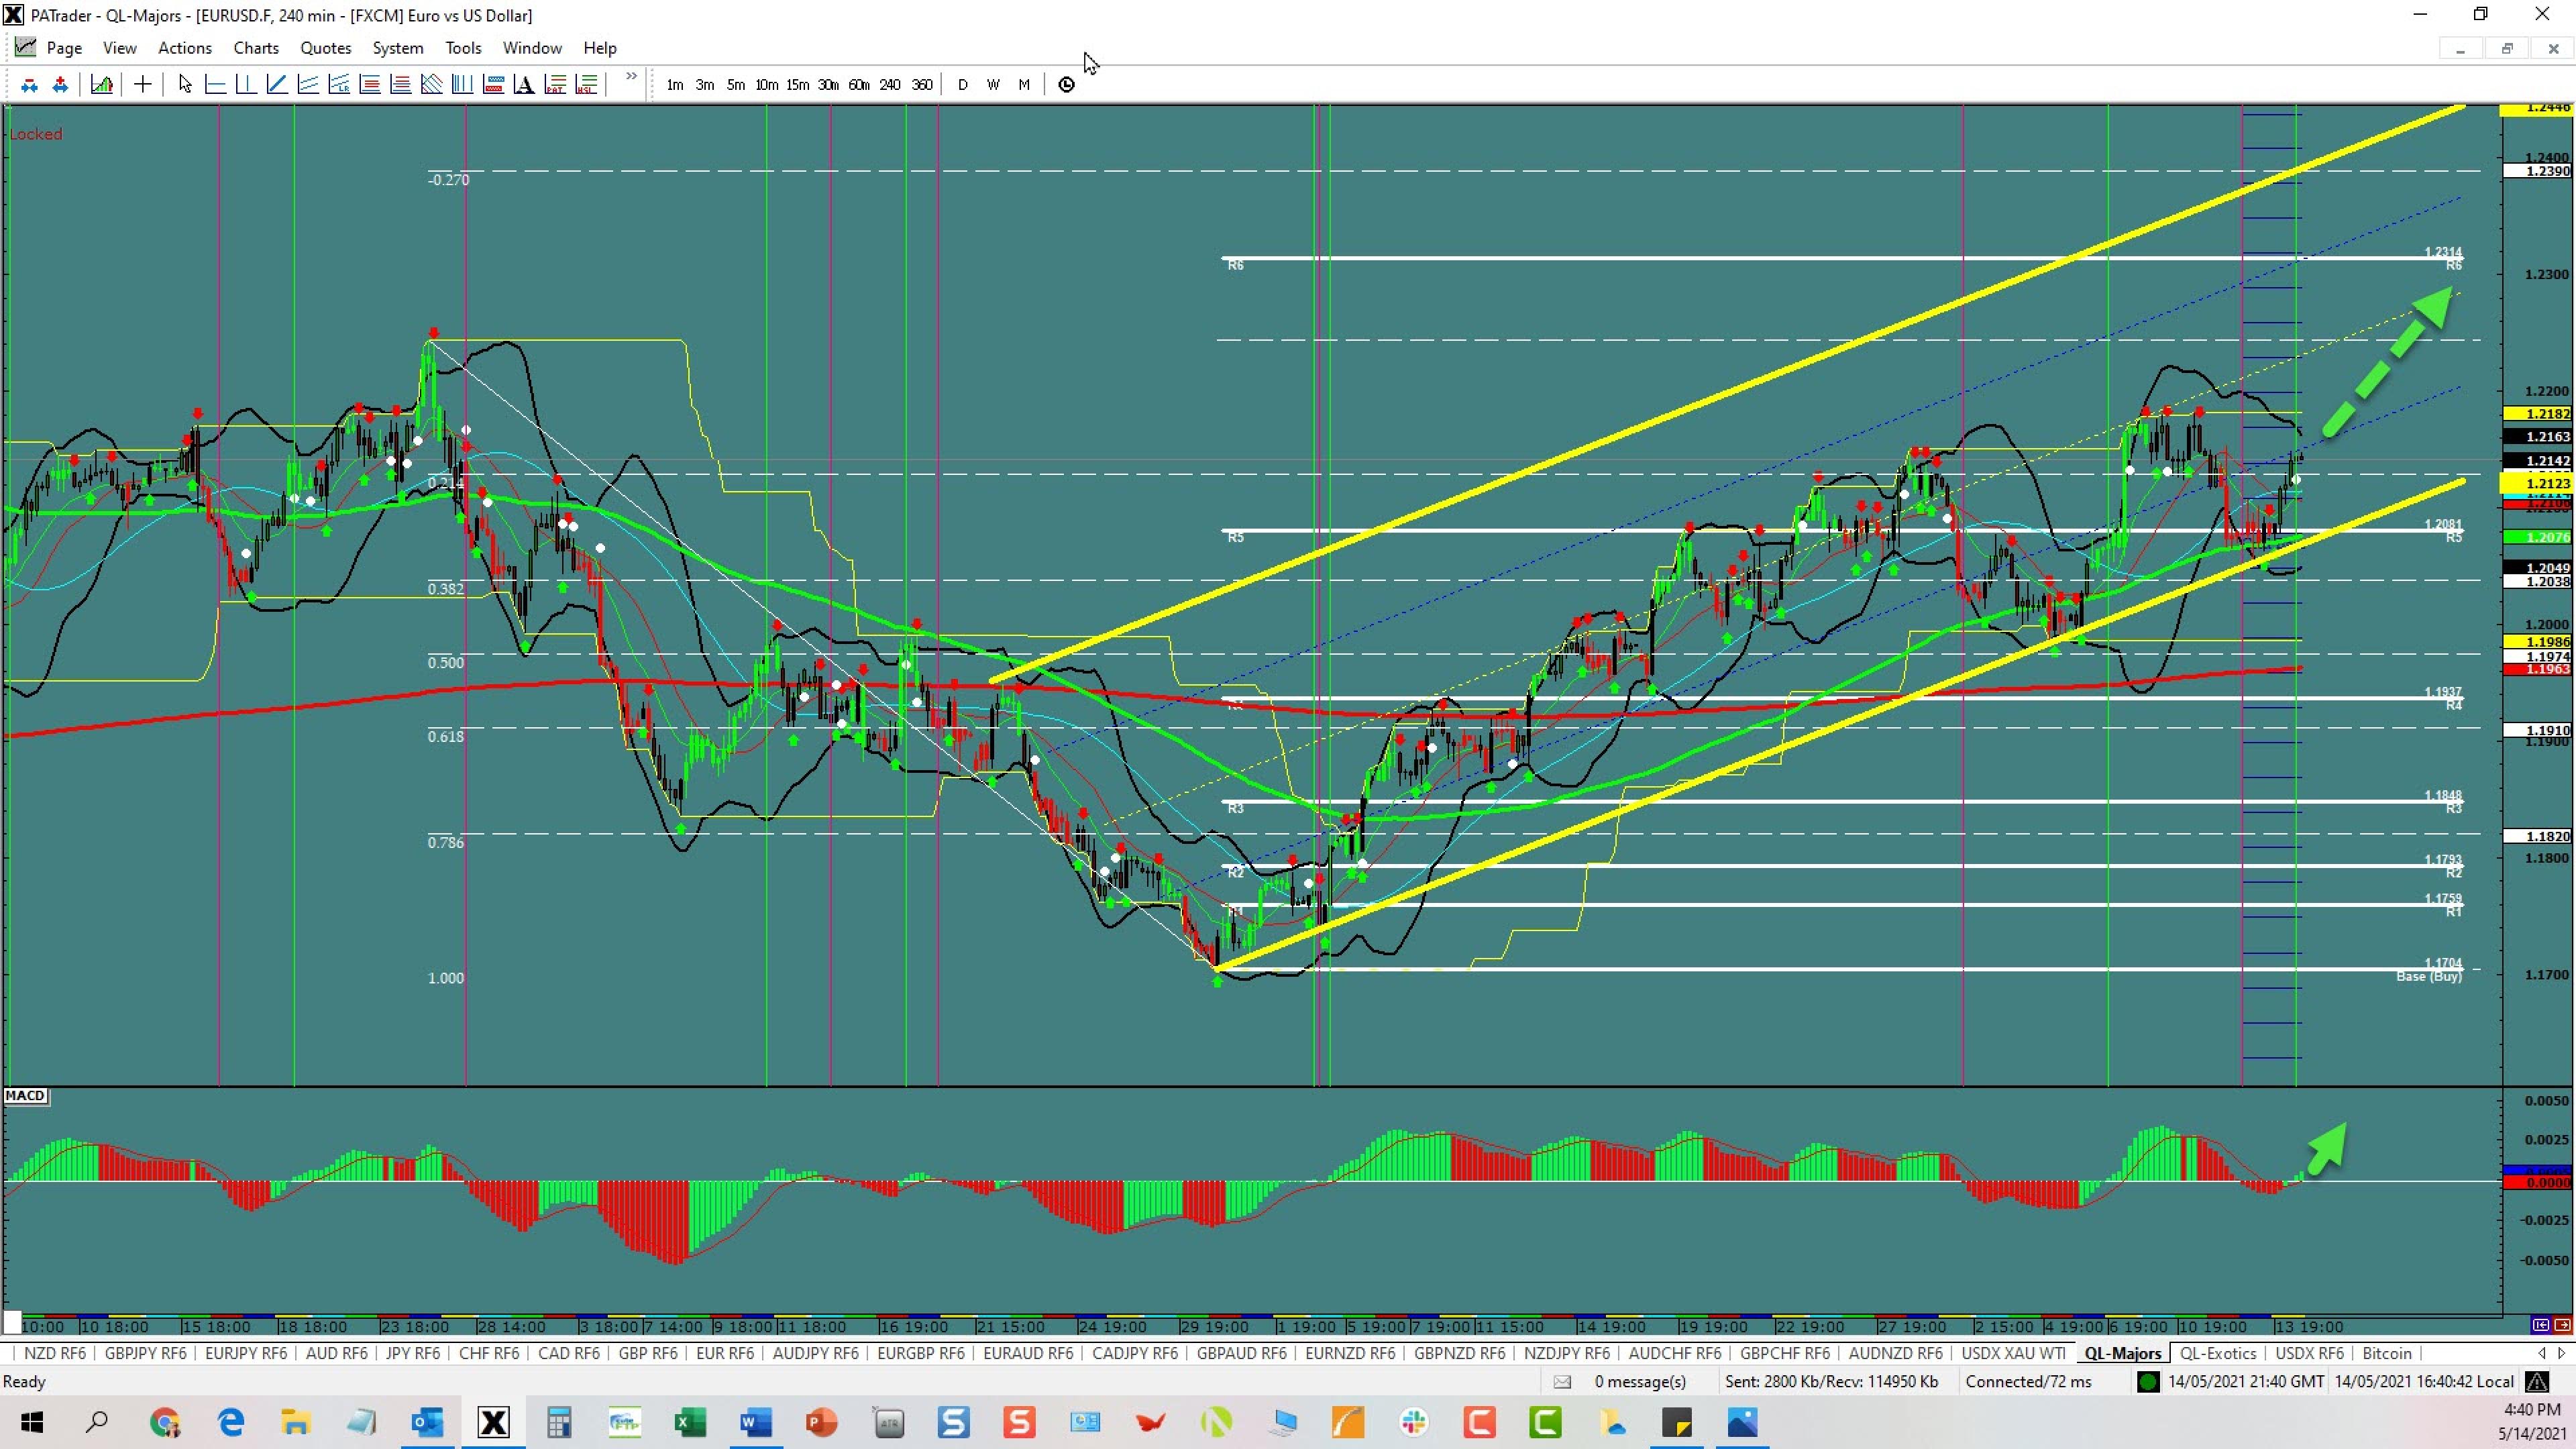Open the Charts menu

click(x=256, y=48)
